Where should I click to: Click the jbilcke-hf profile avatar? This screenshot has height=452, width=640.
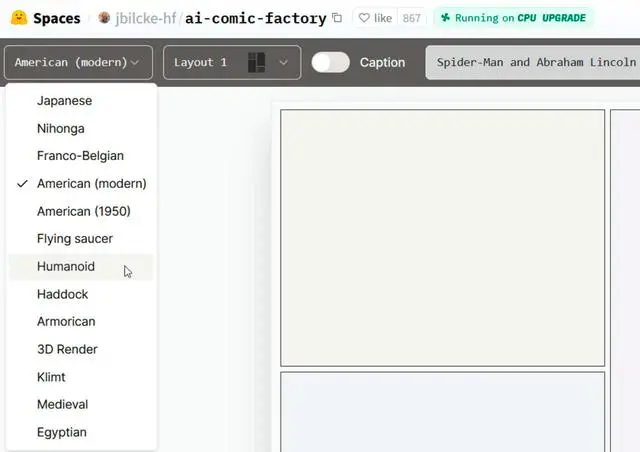click(x=104, y=18)
